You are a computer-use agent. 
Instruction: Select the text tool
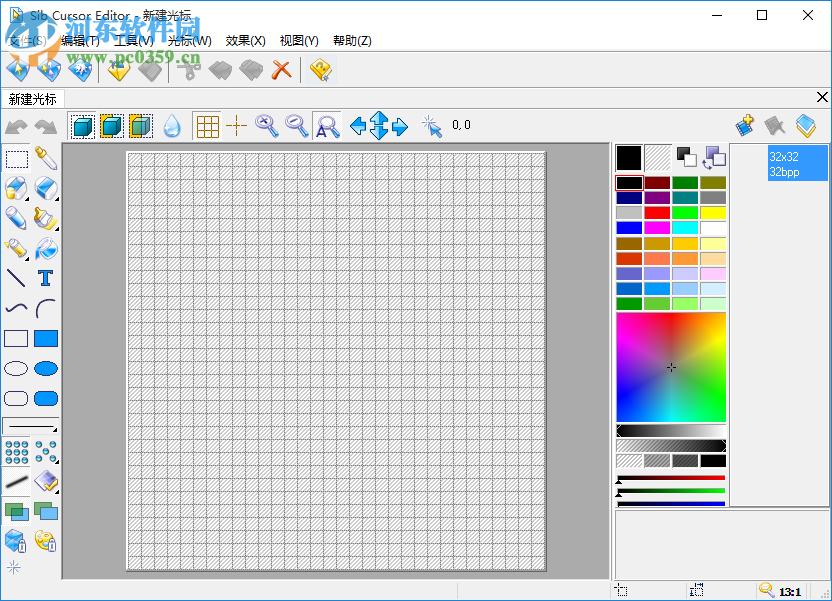click(44, 278)
